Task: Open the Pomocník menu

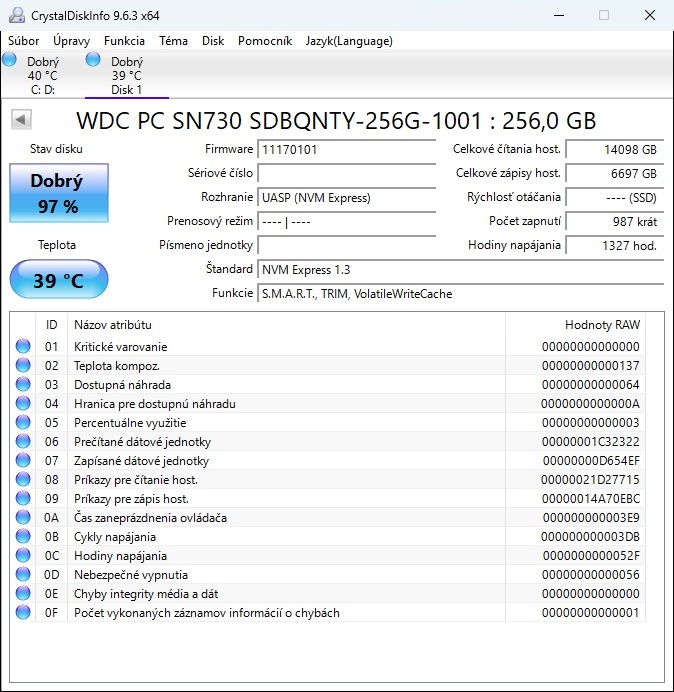Action: tap(265, 41)
